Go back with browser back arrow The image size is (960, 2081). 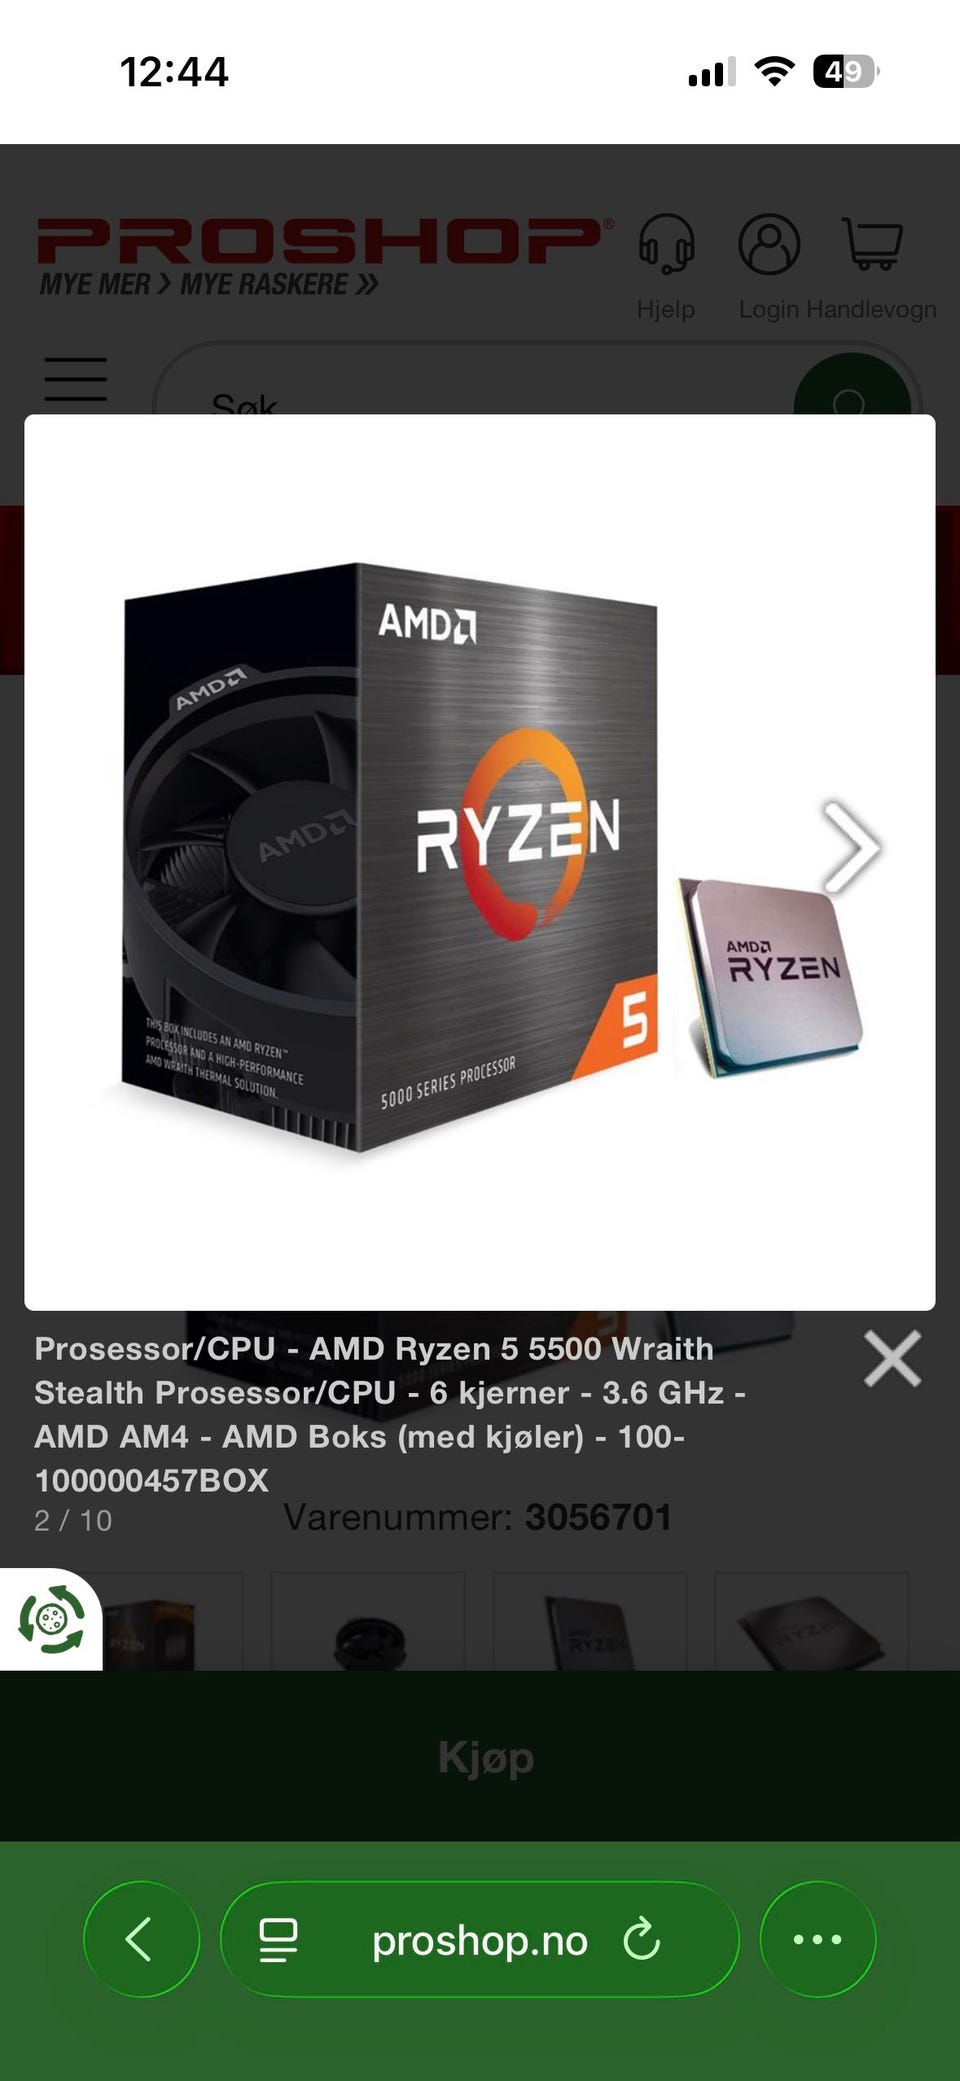click(141, 1939)
